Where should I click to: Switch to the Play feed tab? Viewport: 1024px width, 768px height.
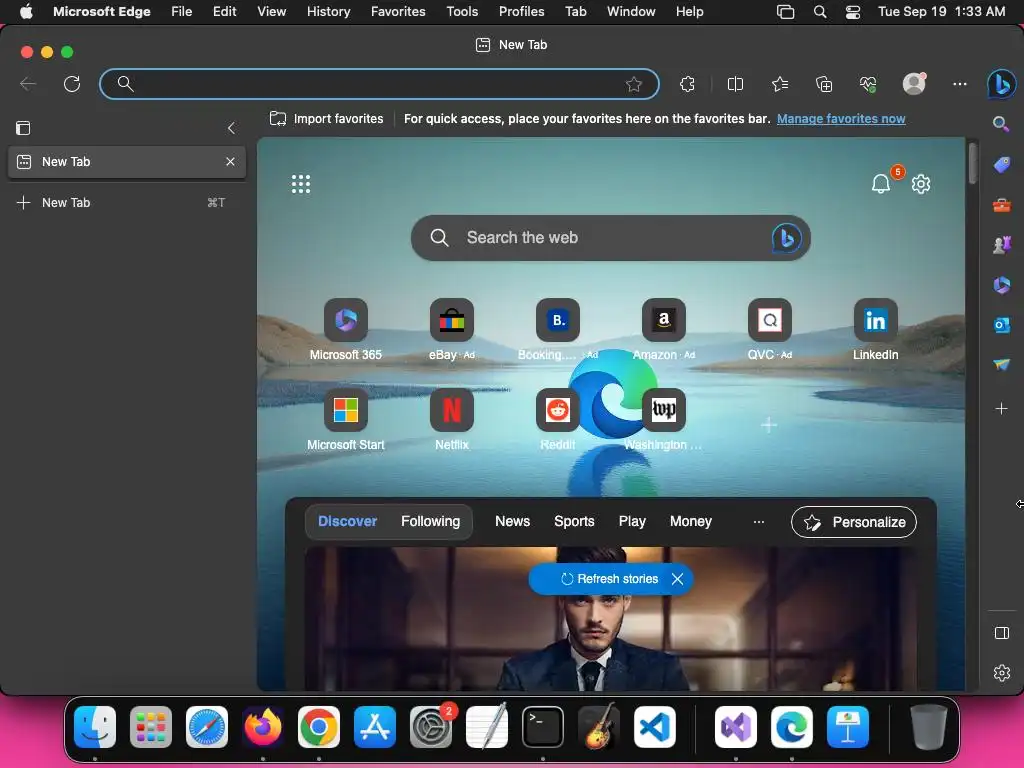pos(632,521)
